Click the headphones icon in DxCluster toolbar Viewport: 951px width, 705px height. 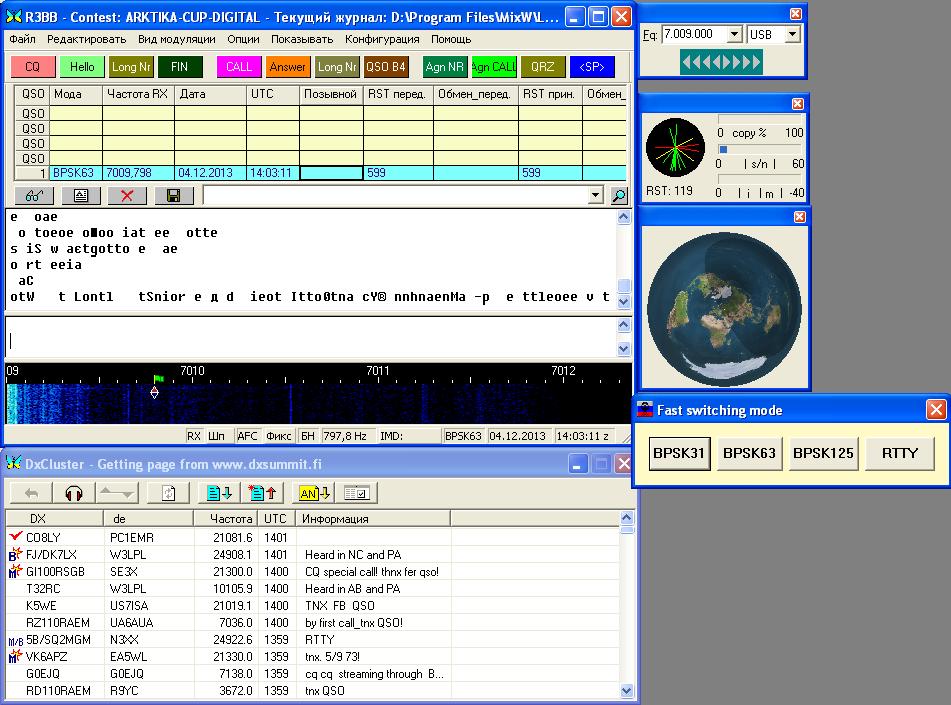(73, 493)
